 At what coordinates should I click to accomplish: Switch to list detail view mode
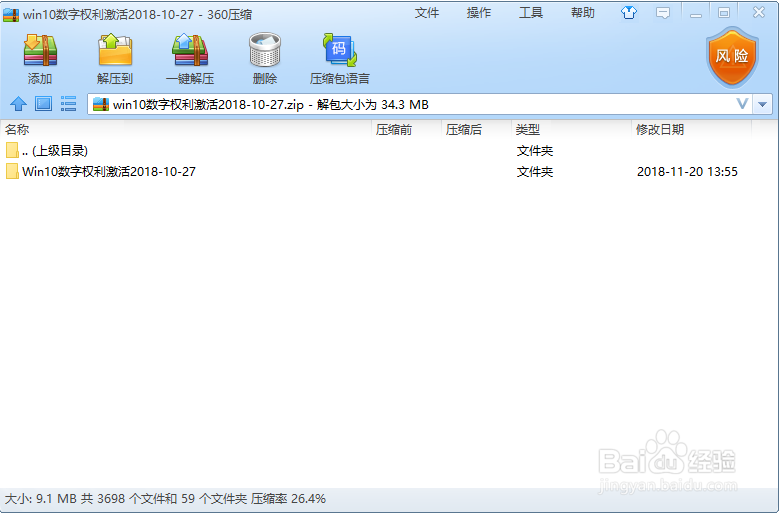coord(68,104)
